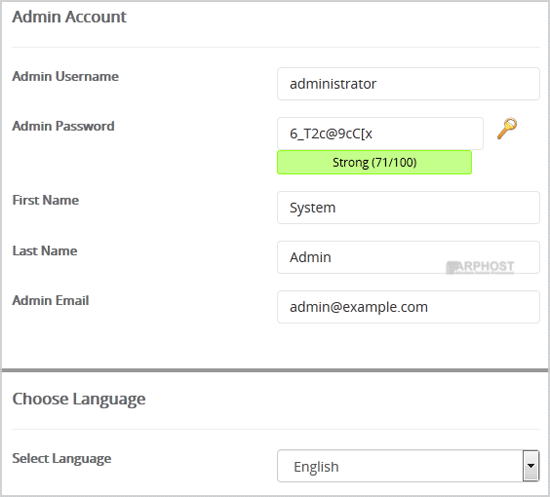Focus the Admin Username input field
550x497 pixels.
(x=408, y=84)
